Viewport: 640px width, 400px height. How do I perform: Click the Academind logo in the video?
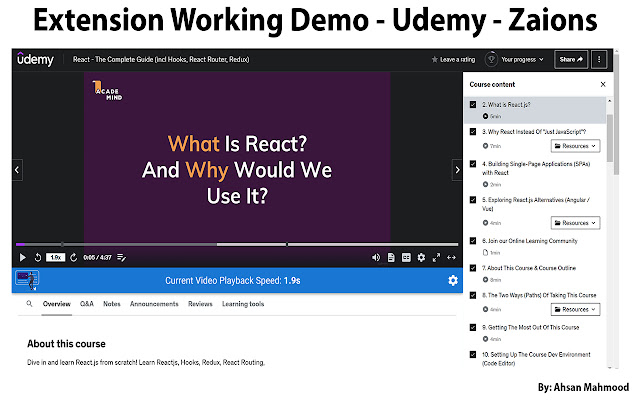click(x=107, y=90)
